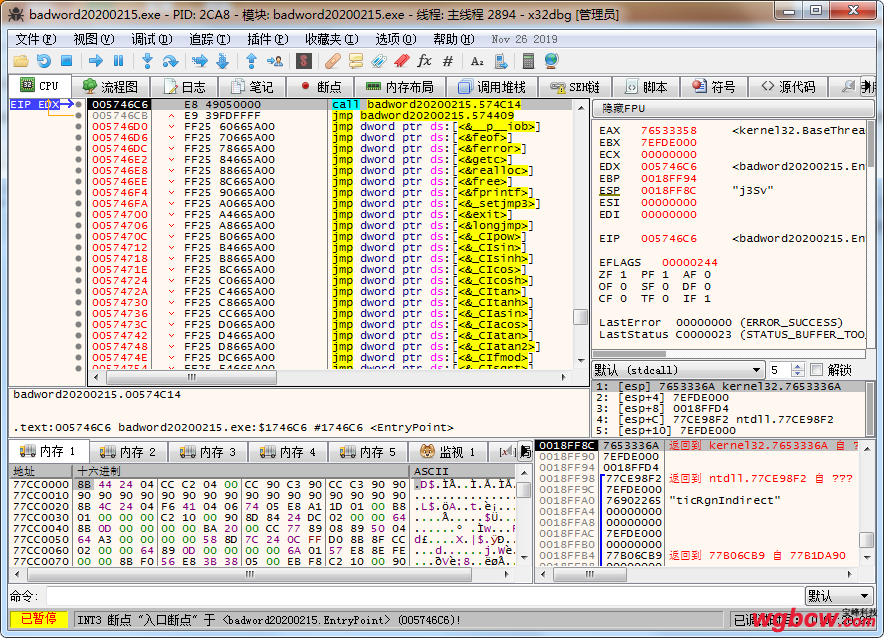The width and height of the screenshot is (884, 638).
Task: Click the disassembly vertical scrollbar thumb
Action: coord(581,317)
